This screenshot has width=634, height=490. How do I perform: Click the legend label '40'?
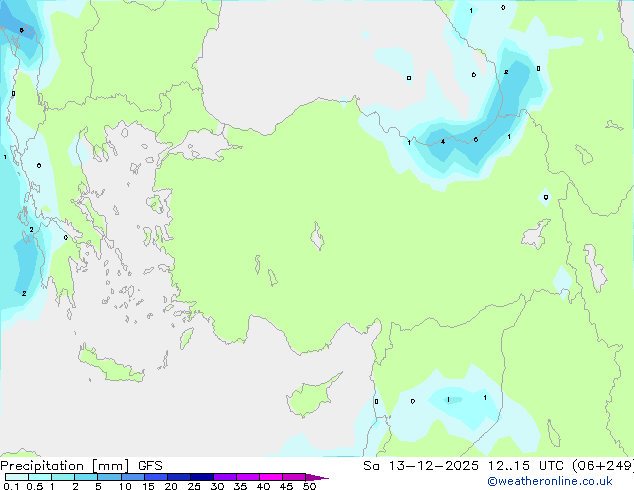pyautogui.click(x=263, y=486)
